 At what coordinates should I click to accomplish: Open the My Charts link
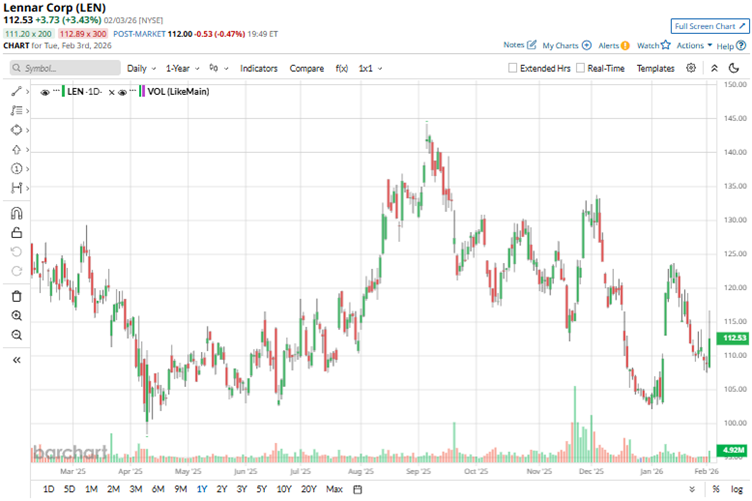(x=560, y=46)
